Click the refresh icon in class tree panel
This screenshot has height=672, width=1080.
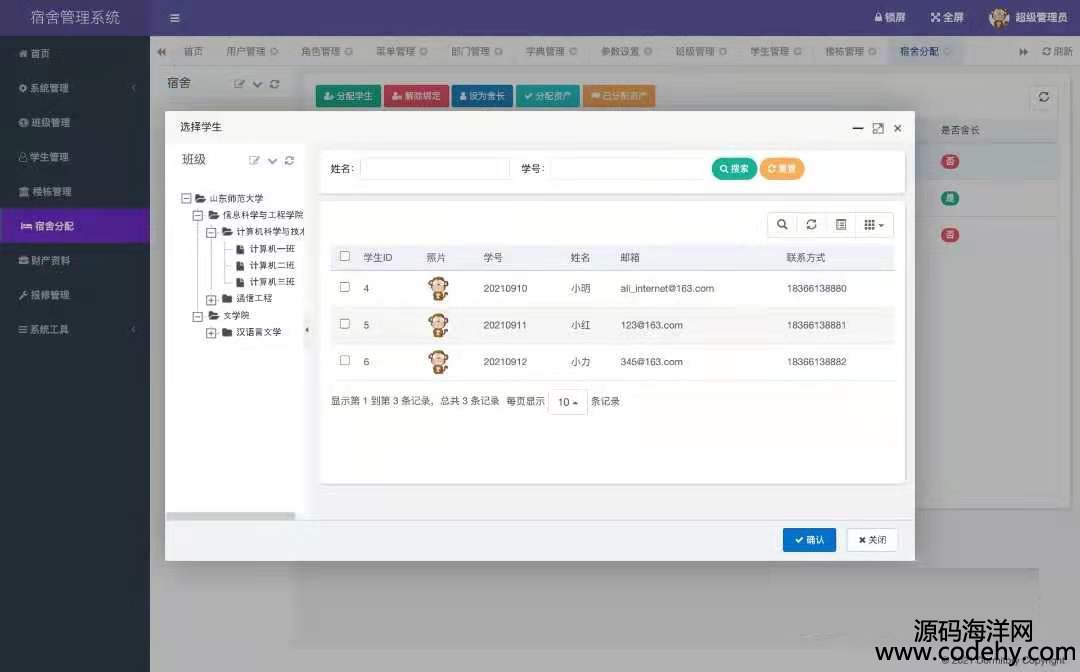point(289,160)
